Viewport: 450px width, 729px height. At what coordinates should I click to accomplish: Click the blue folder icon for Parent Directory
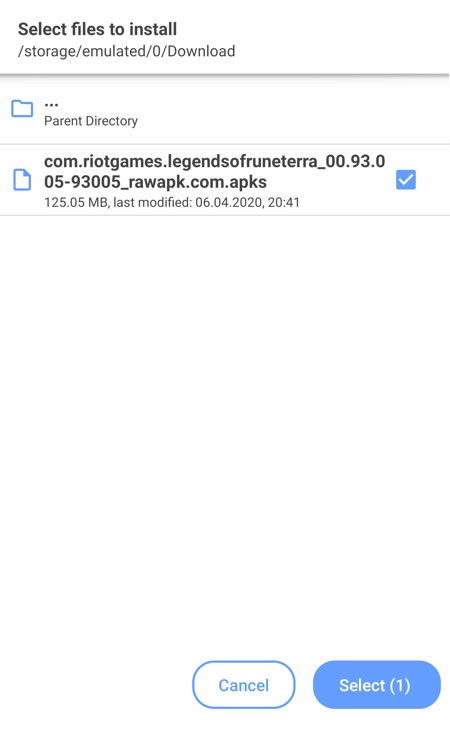(22, 109)
